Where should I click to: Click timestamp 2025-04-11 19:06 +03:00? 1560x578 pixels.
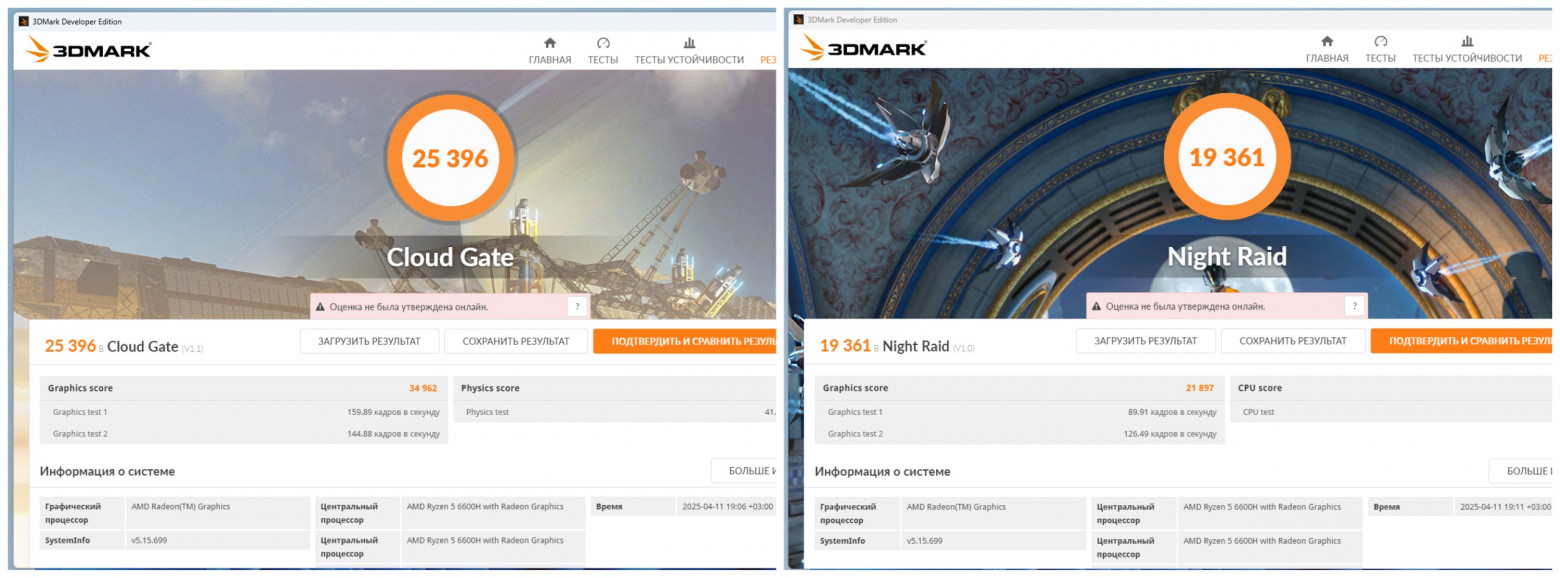(x=727, y=507)
